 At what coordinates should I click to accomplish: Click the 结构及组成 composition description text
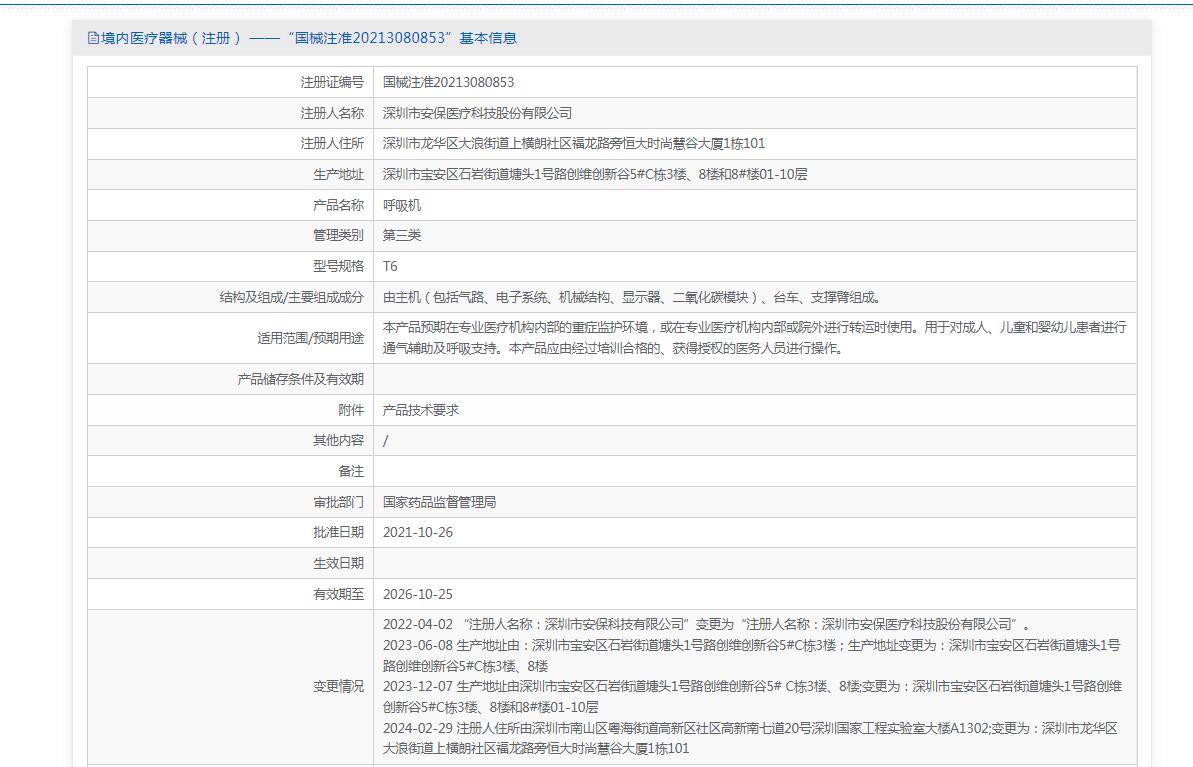click(631, 297)
